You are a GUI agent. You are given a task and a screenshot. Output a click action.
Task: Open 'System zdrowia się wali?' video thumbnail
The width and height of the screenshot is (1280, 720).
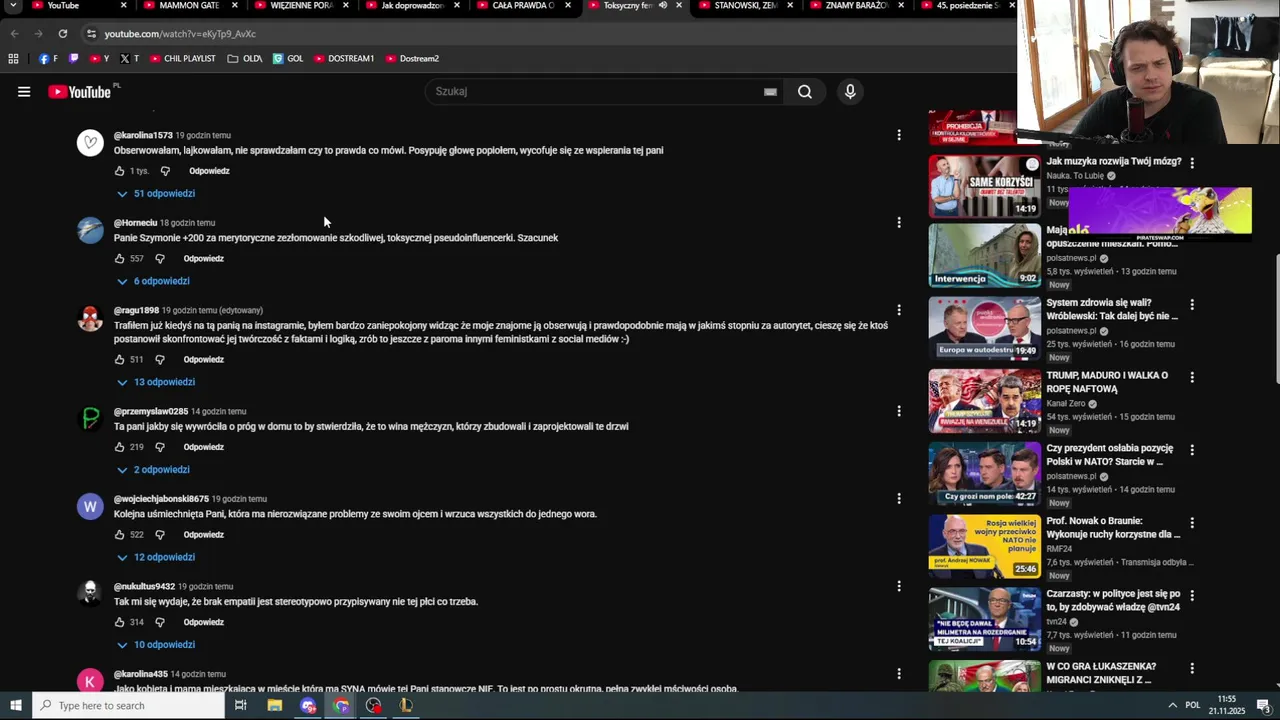pos(984,327)
